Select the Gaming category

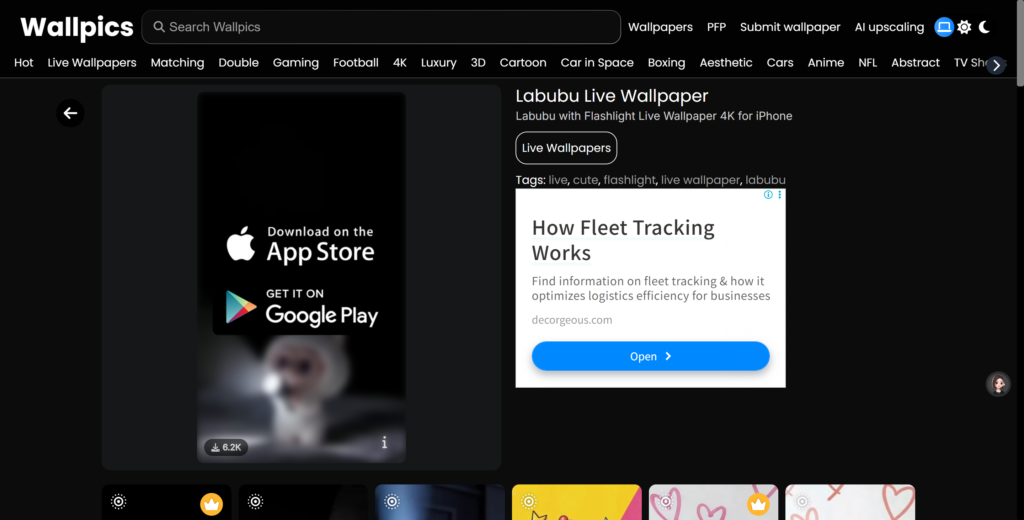point(296,63)
